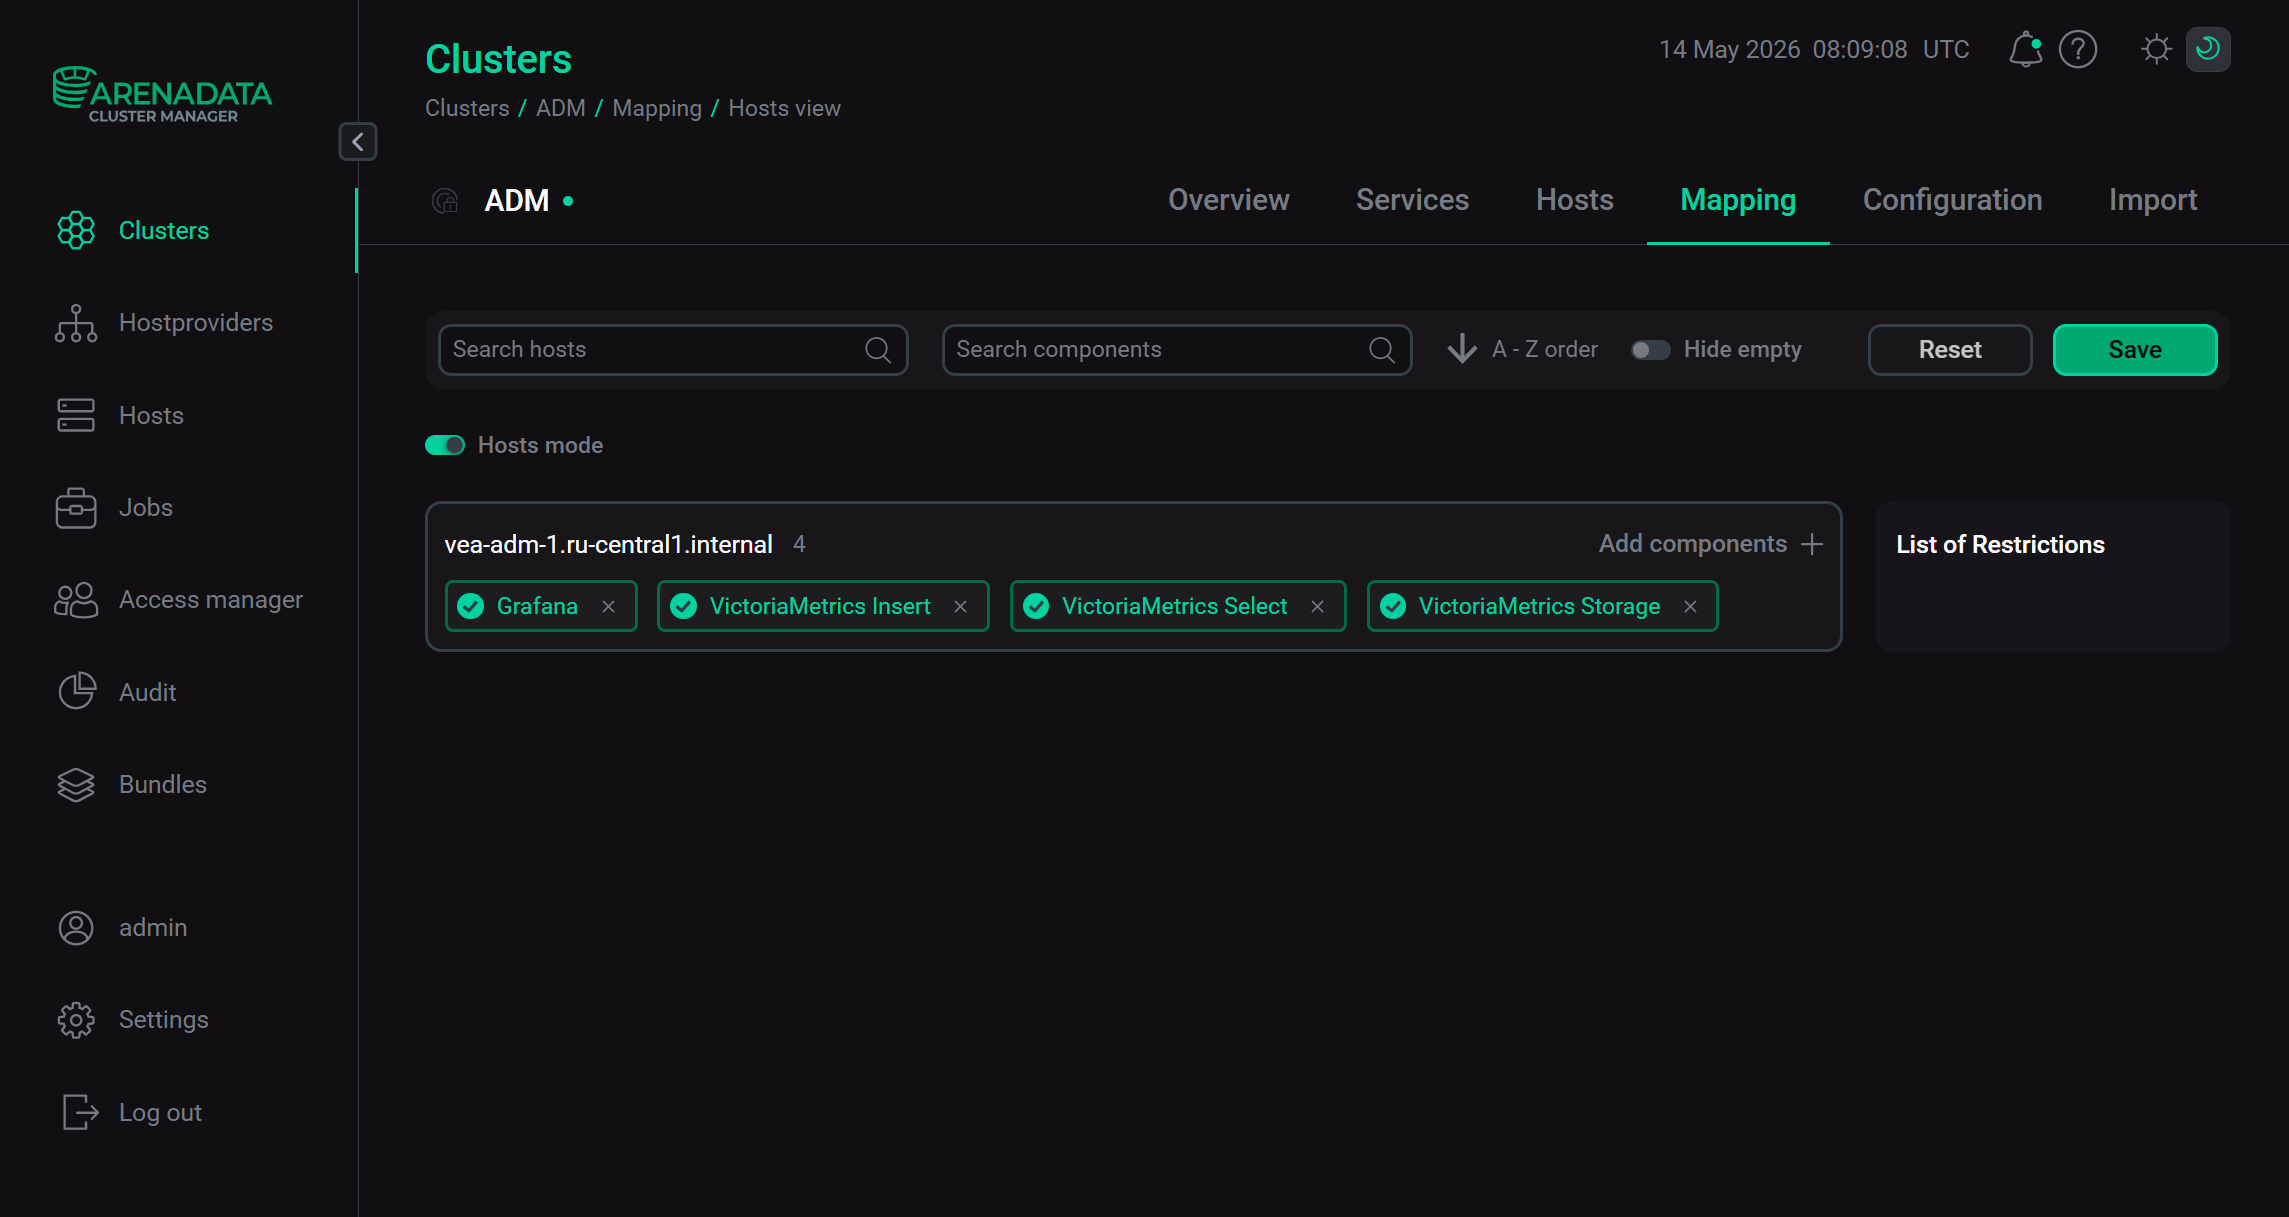Select the VictoriaMetrics Select chip
The height and width of the screenshot is (1217, 2289).
tap(1178, 607)
